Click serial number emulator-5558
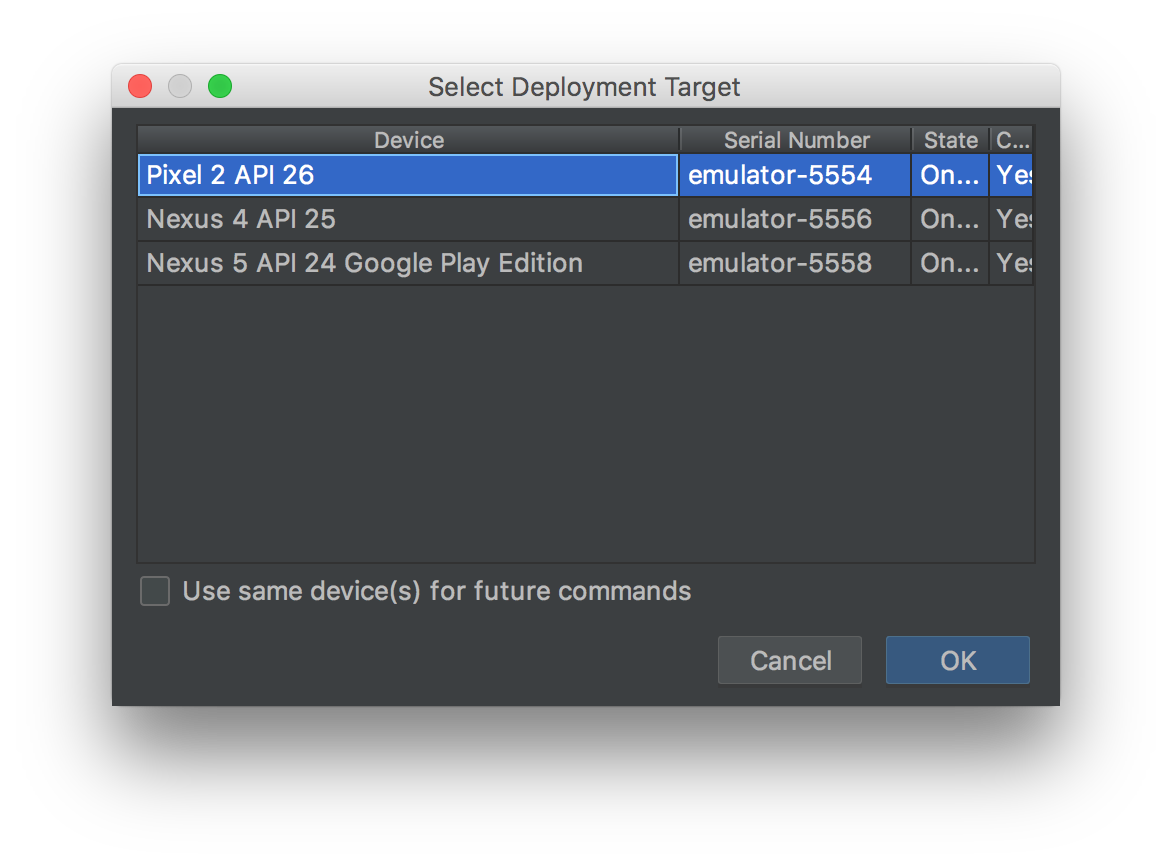The image size is (1172, 866). [795, 263]
